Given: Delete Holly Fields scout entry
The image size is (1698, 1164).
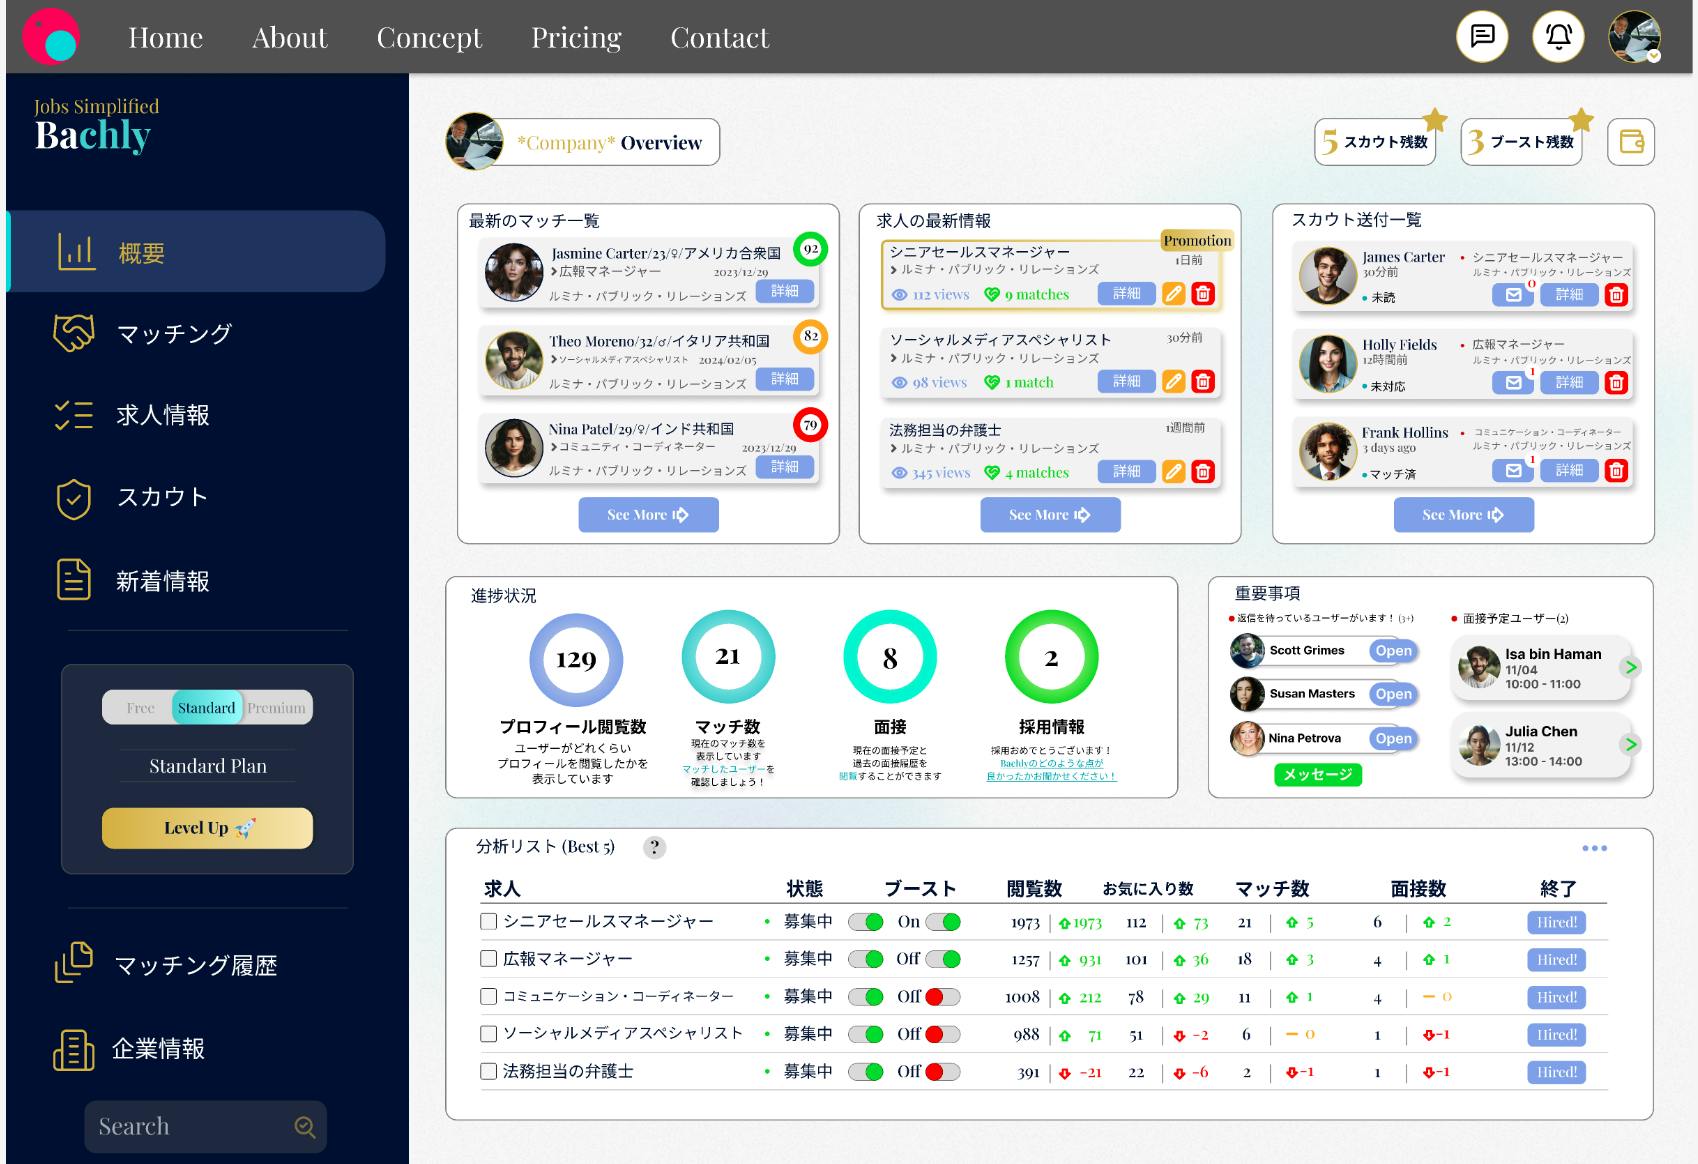Looking at the screenshot, I should 1616,383.
